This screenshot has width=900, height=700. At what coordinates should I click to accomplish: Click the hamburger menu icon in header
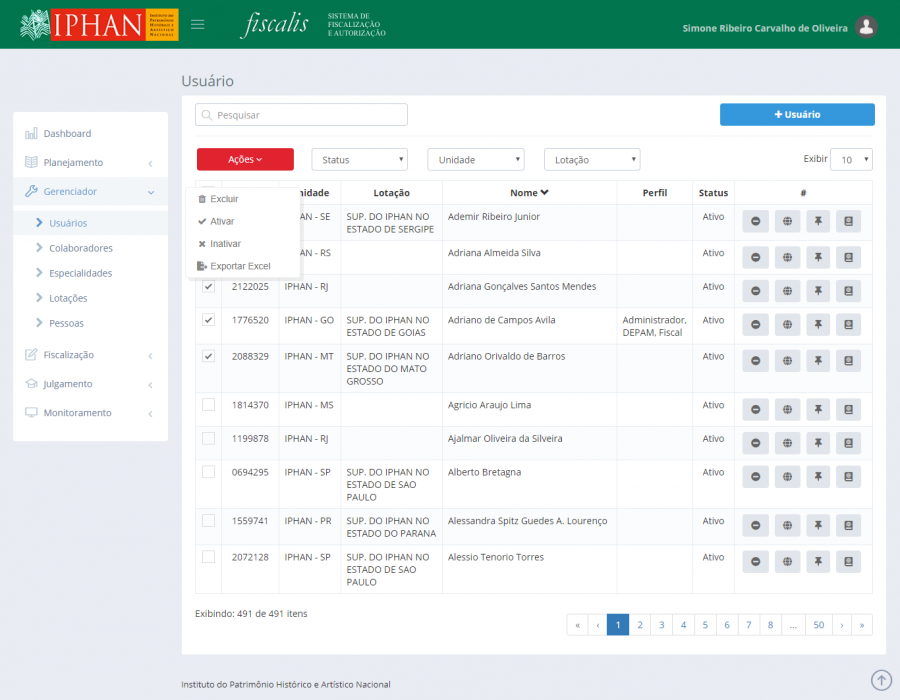point(198,24)
